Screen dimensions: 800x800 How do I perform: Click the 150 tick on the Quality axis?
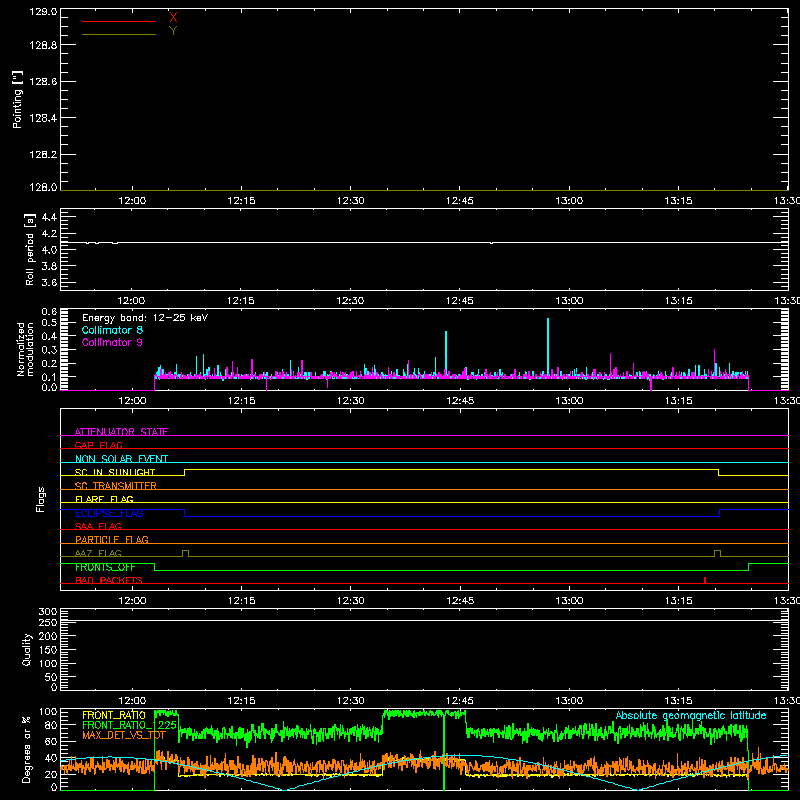(x=48, y=650)
